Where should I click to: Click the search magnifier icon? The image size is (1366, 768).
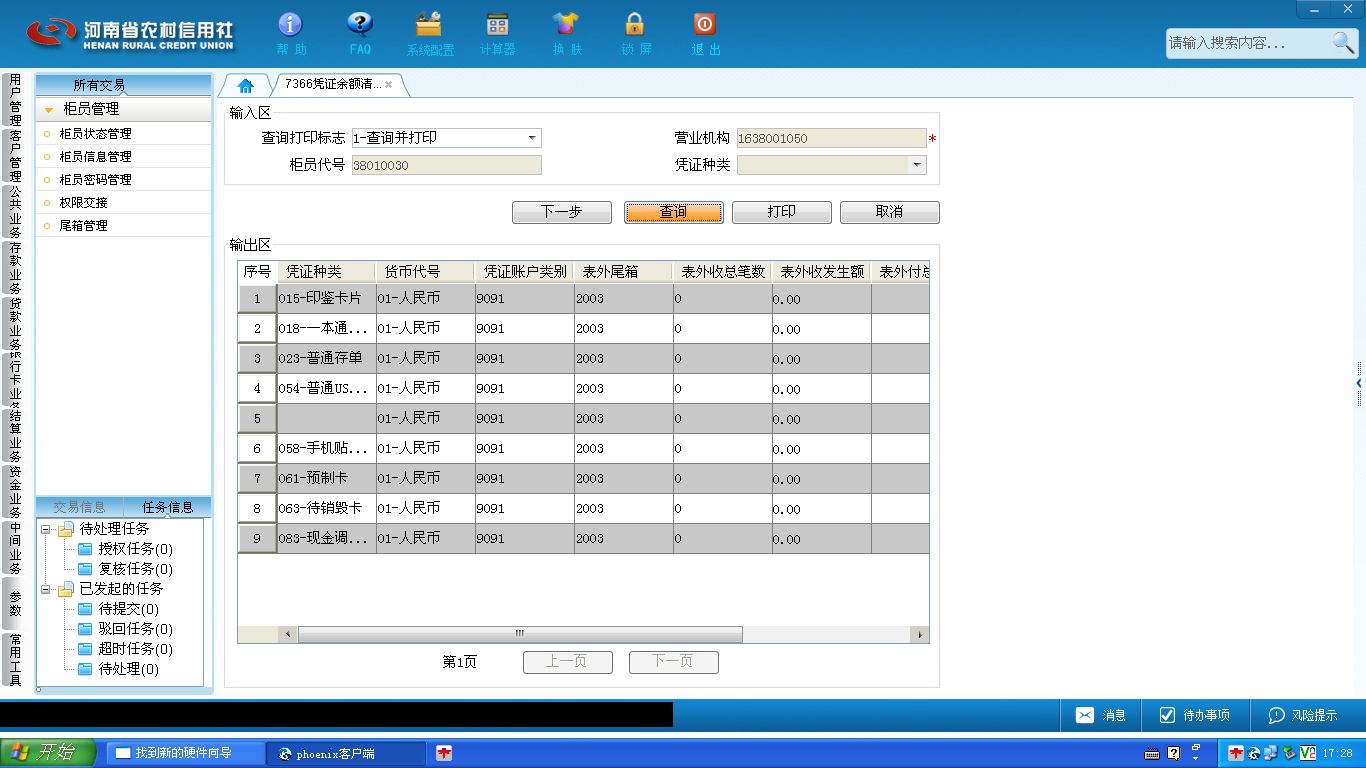tap(1343, 42)
